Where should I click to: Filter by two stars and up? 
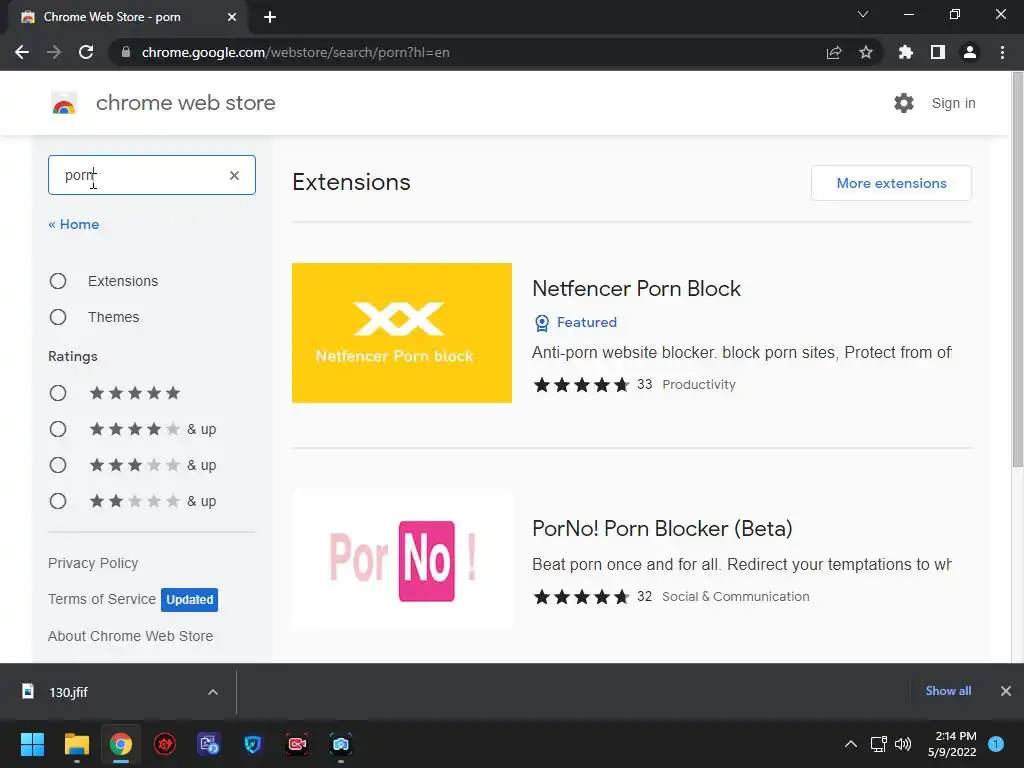pyautogui.click(x=58, y=501)
